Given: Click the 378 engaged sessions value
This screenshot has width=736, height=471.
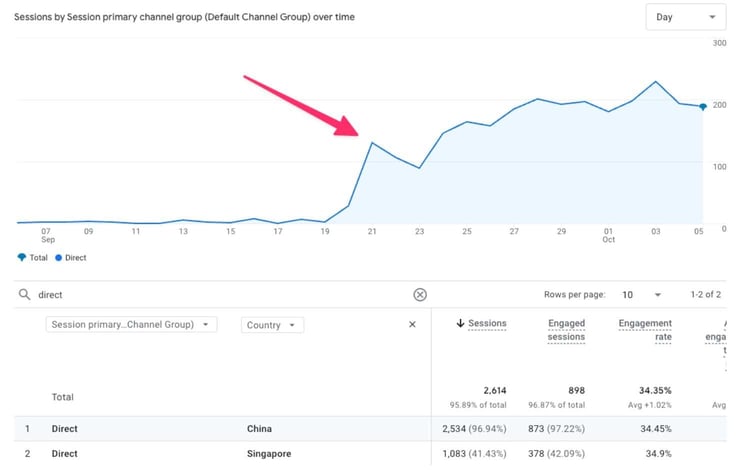Looking at the screenshot, I should coord(536,454).
